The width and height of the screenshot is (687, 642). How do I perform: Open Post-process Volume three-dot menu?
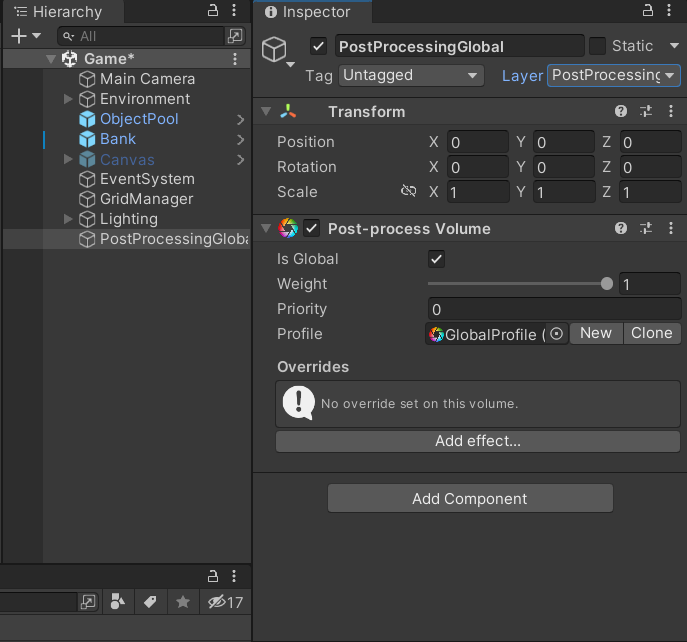(x=671, y=228)
